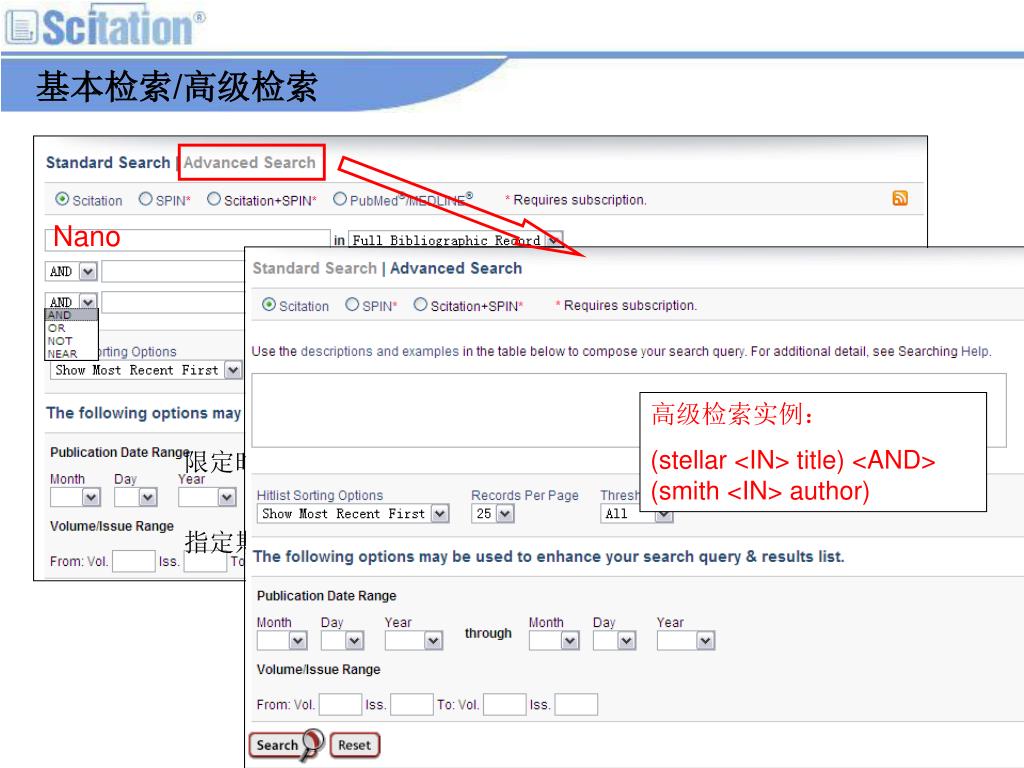Choose AND in the open operator list
1024x768 pixels.
coord(71,315)
